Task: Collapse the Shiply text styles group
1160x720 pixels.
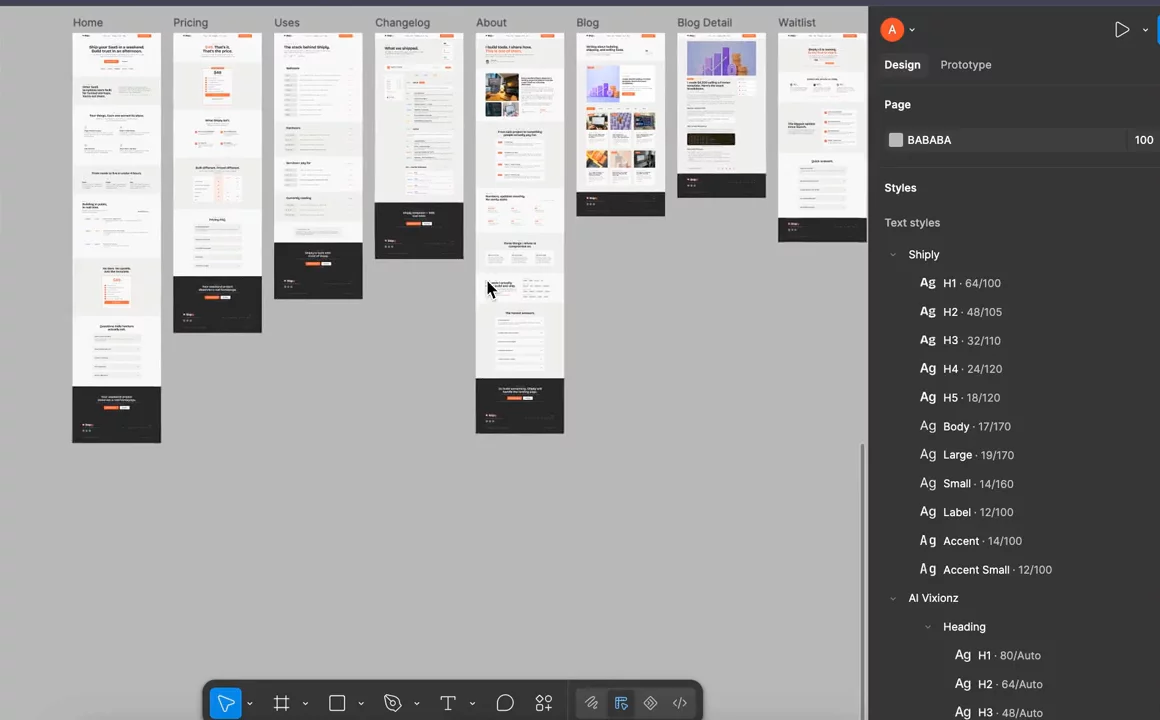Action: pyautogui.click(x=893, y=255)
